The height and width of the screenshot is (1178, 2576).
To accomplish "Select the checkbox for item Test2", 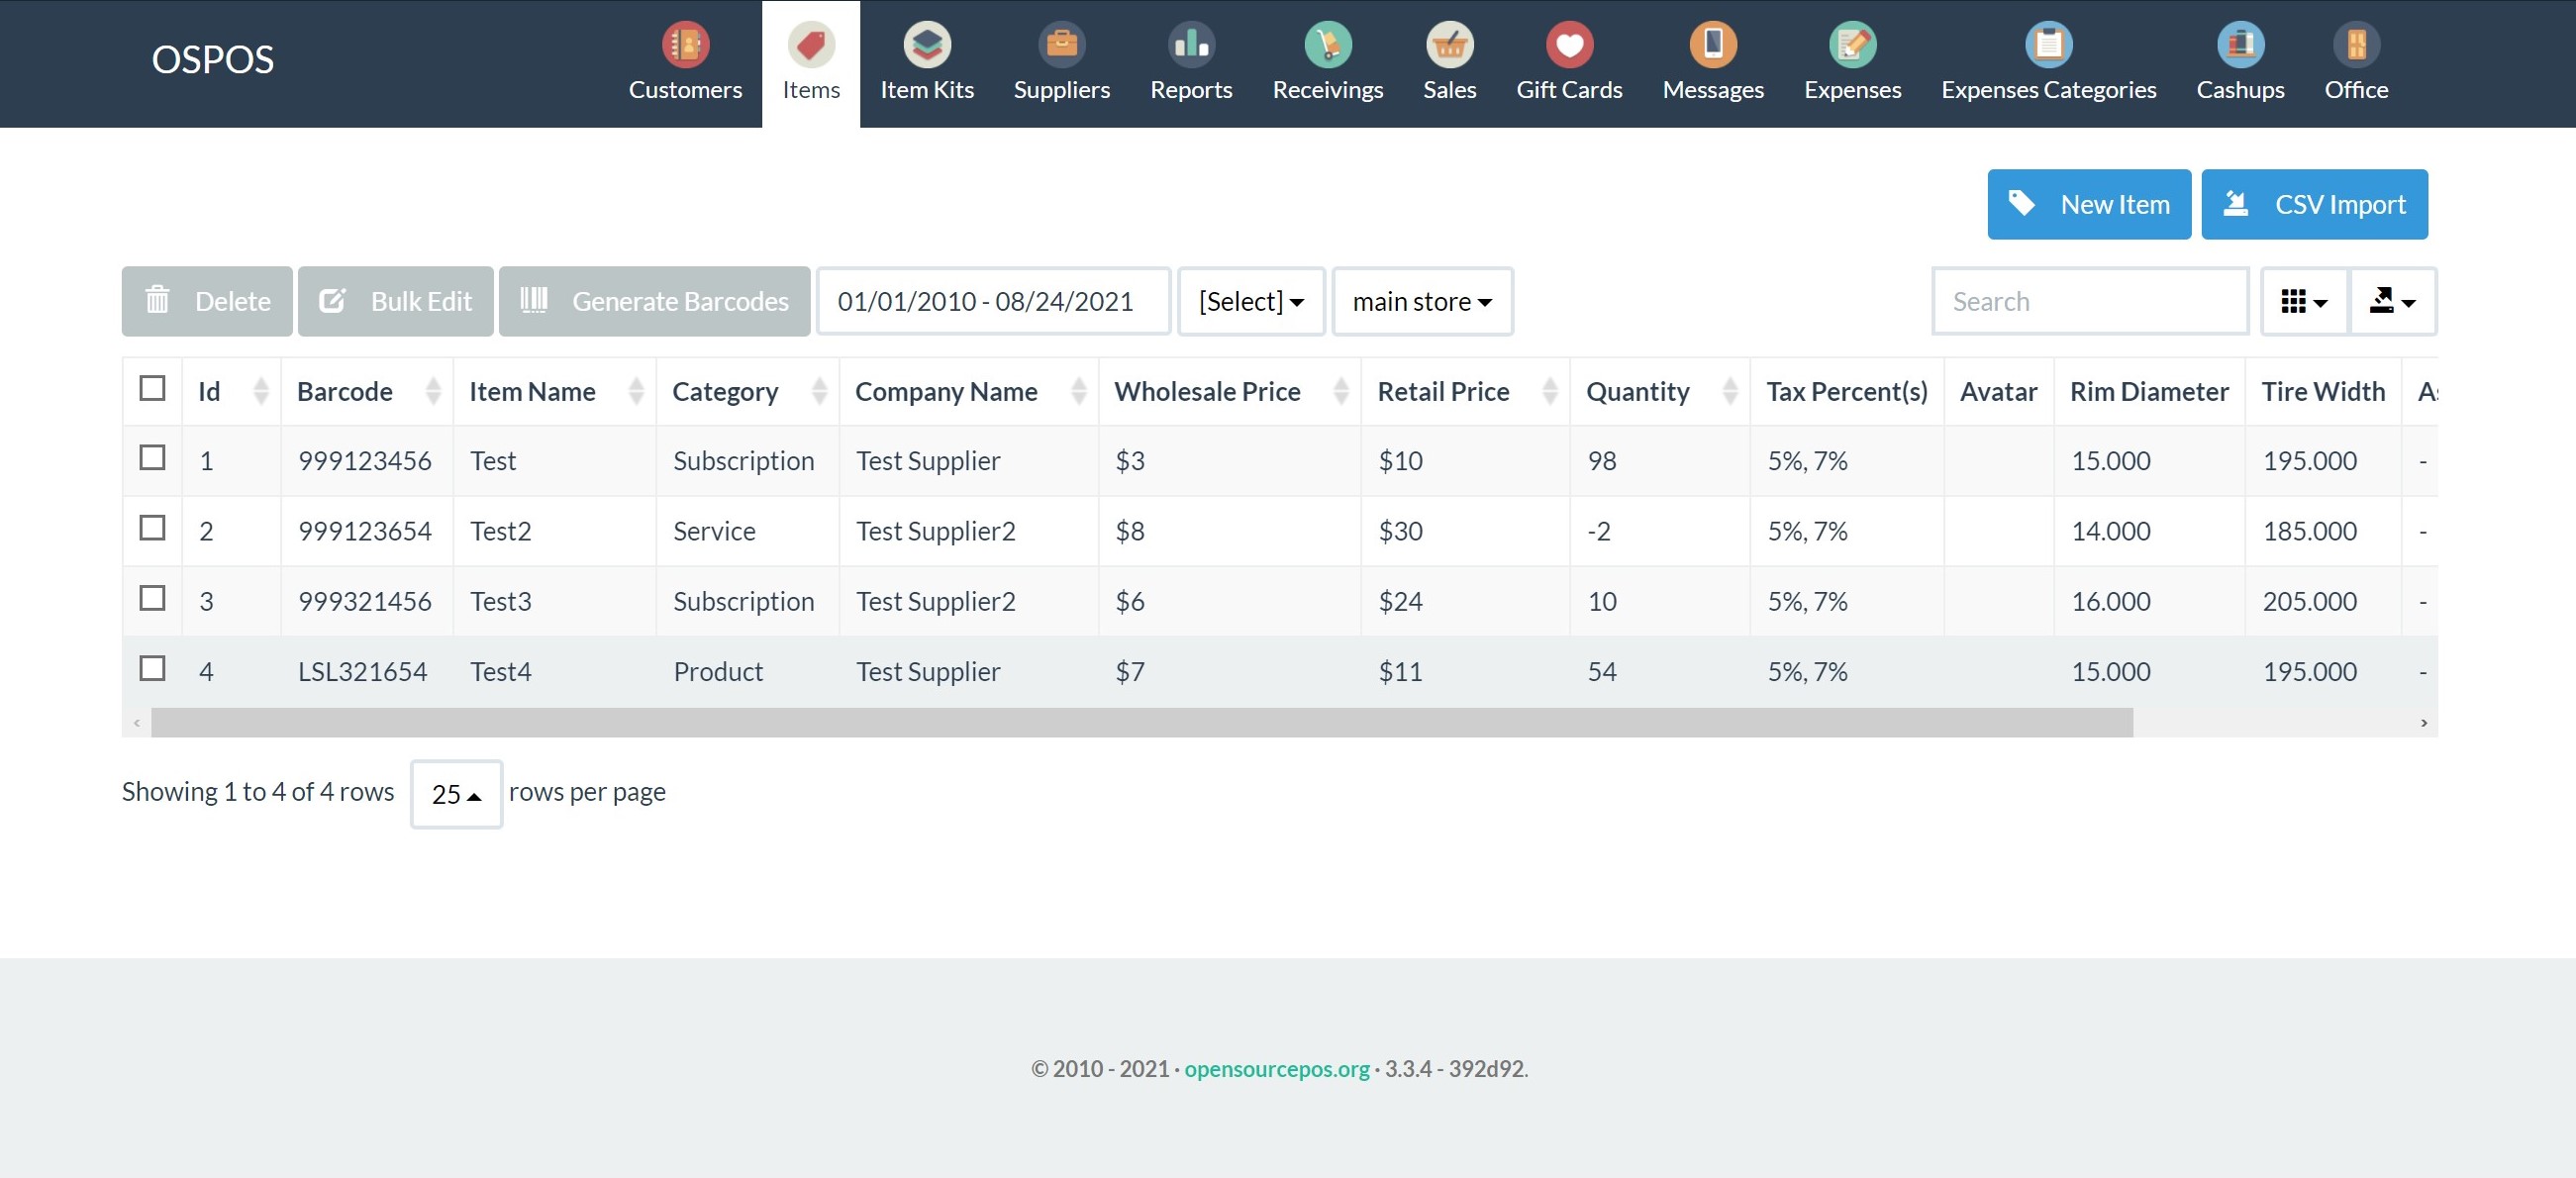I will (152, 529).
